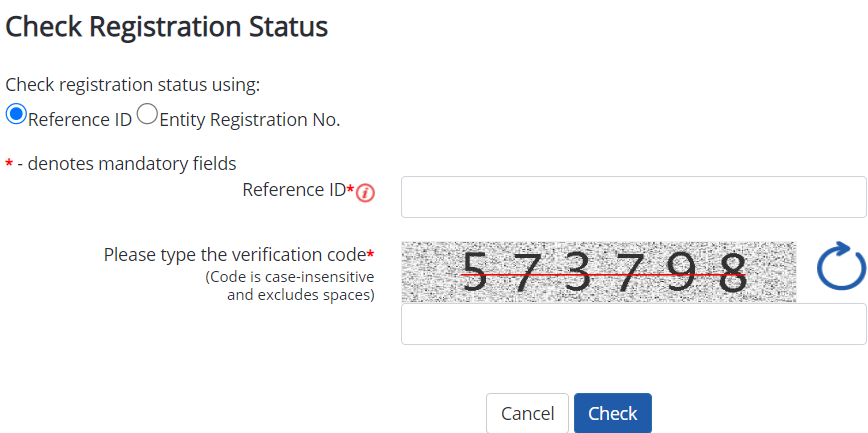
Task: Click the "Check Registration Status" heading
Action: [167, 27]
